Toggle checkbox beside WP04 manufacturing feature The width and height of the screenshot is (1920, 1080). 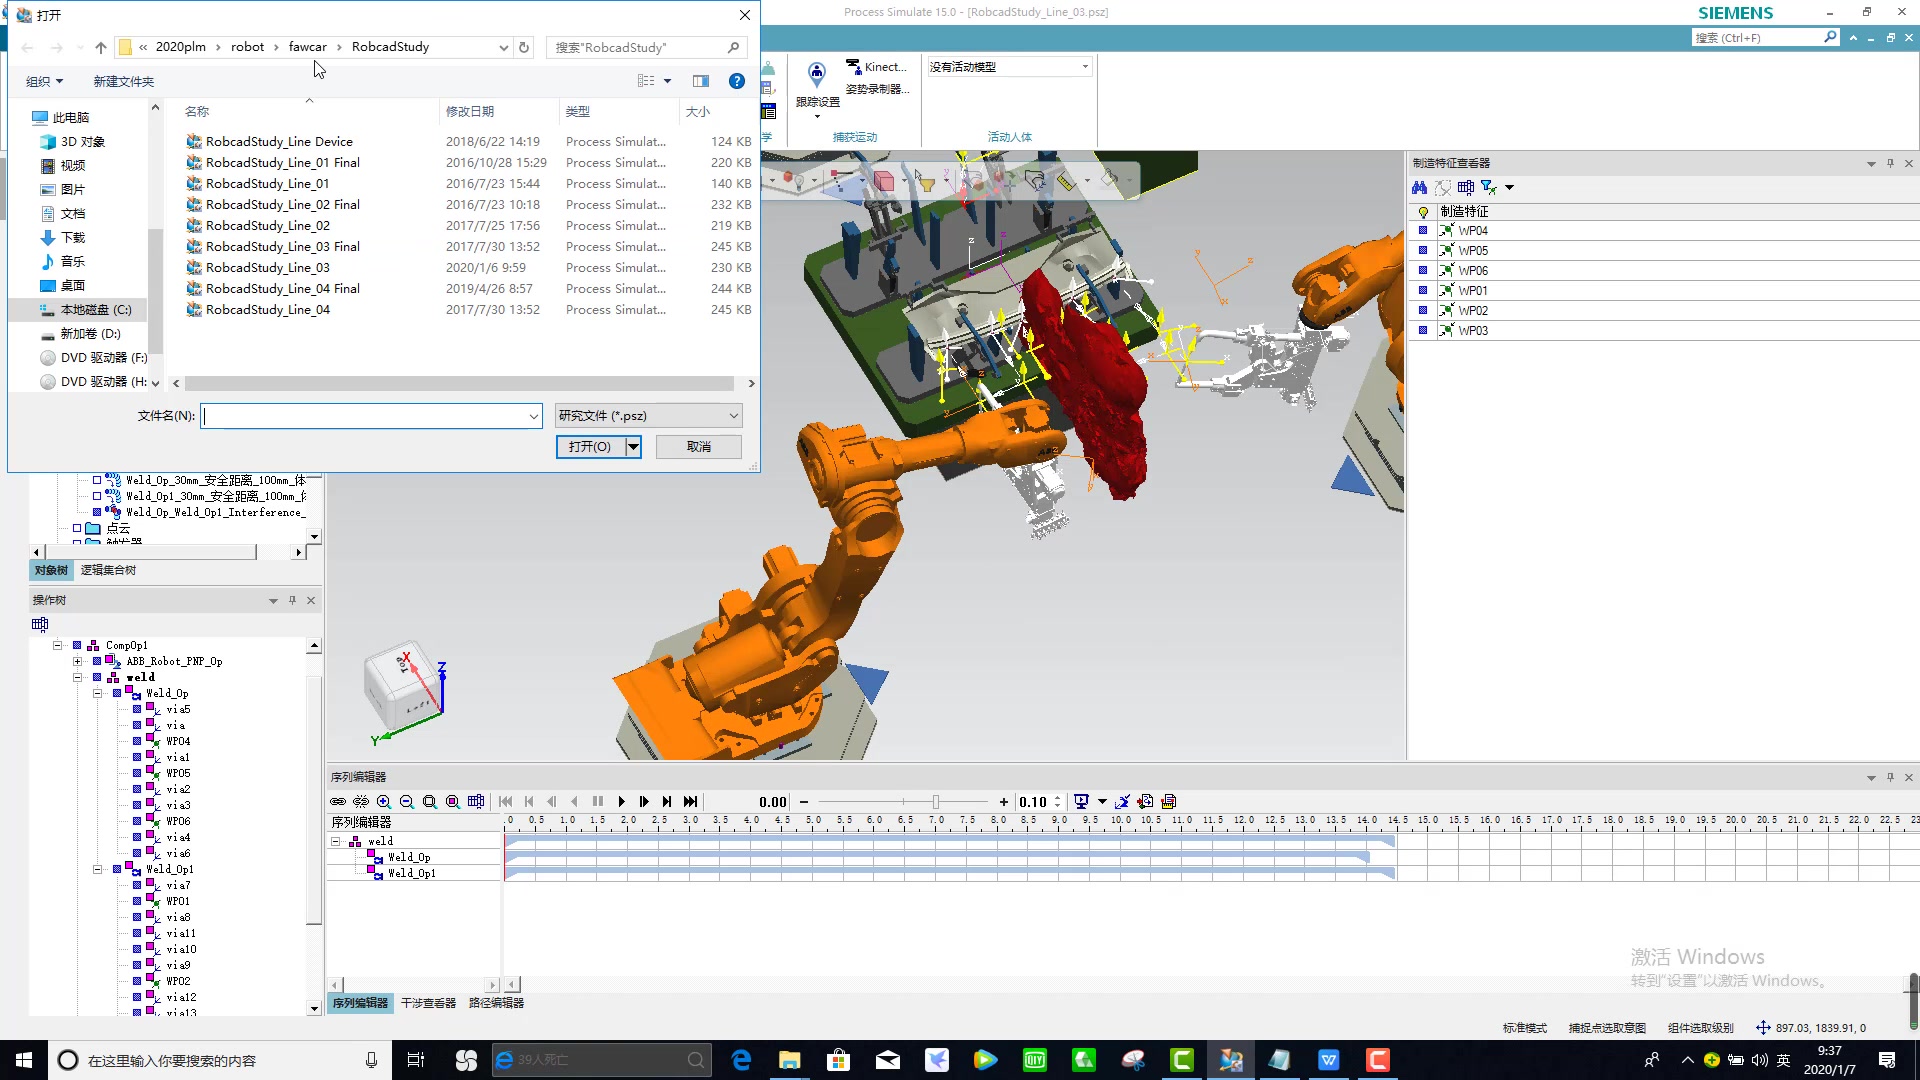[1423, 231]
